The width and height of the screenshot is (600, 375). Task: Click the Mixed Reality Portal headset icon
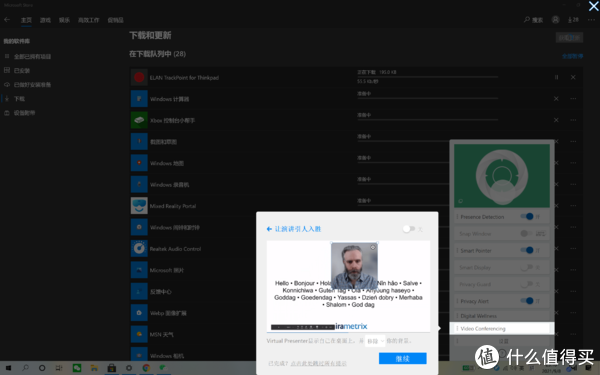[139, 206]
